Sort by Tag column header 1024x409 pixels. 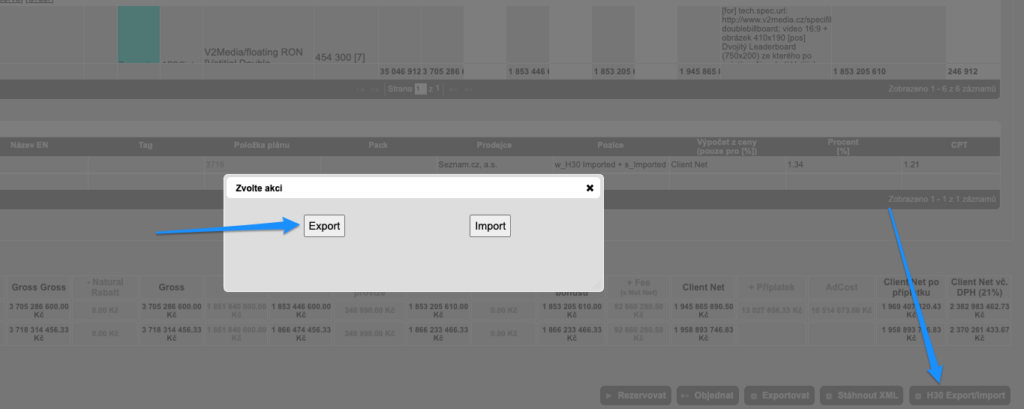click(x=145, y=145)
